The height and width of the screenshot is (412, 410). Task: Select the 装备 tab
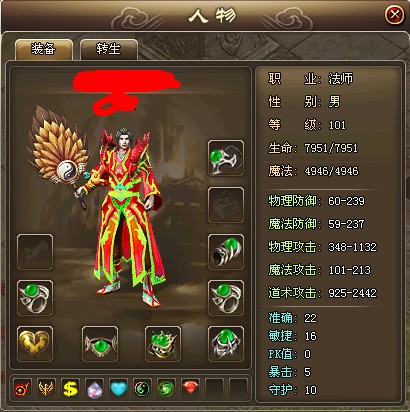coord(44,49)
